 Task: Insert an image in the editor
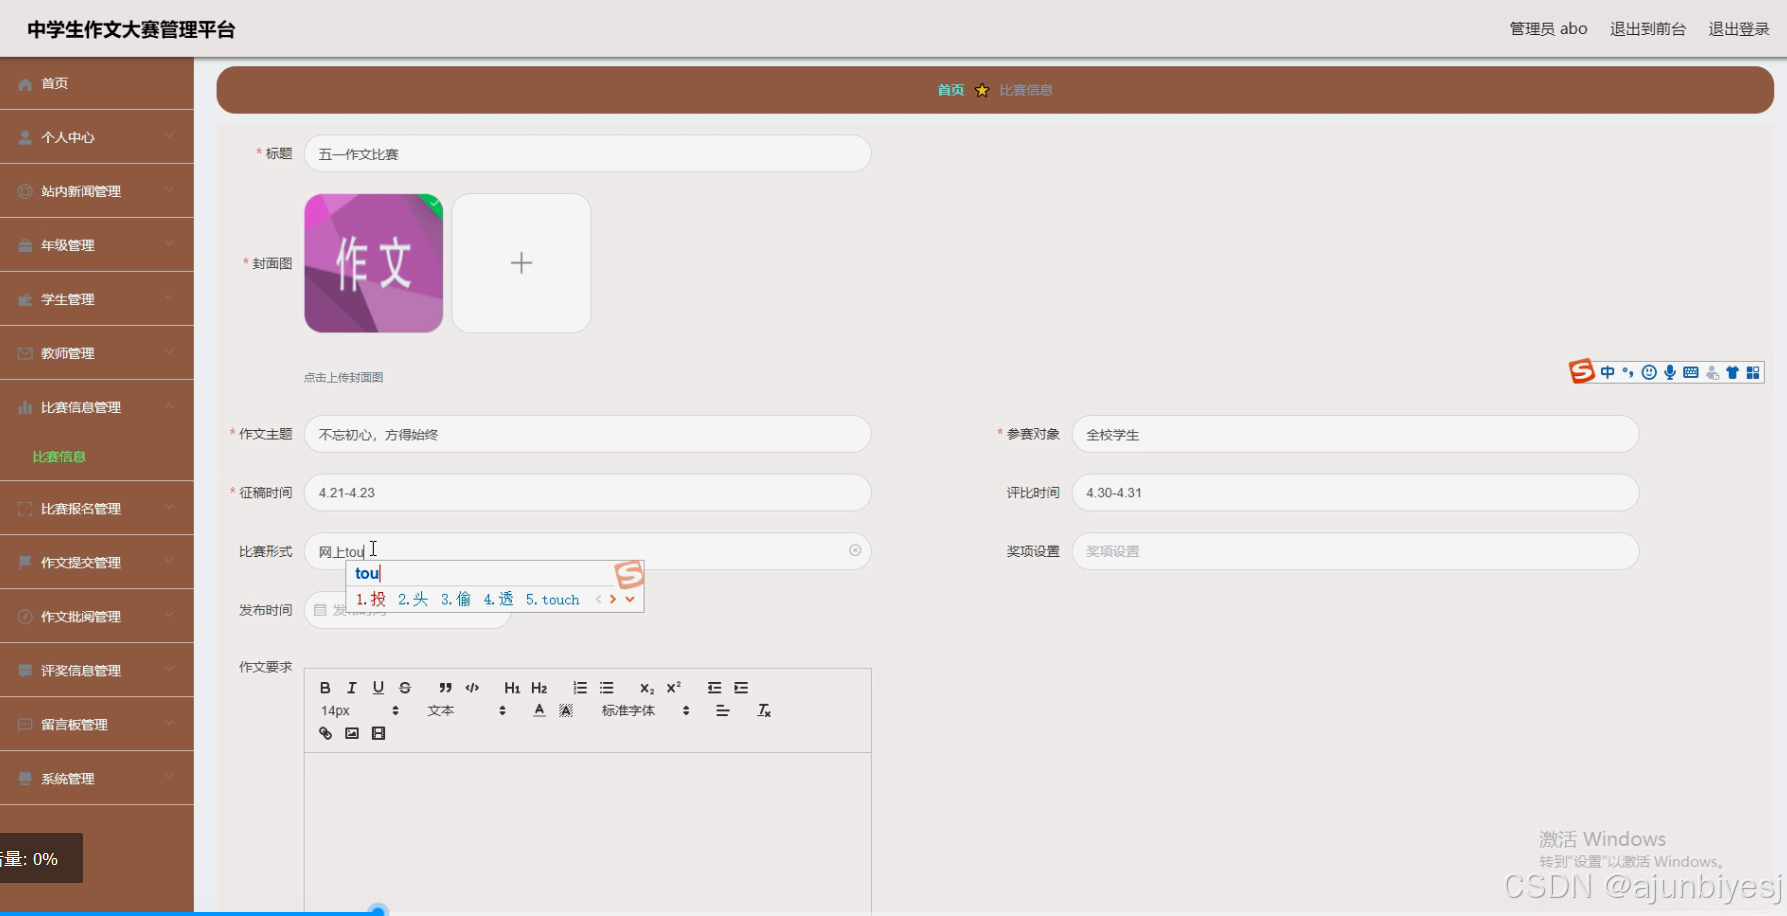coord(352,734)
